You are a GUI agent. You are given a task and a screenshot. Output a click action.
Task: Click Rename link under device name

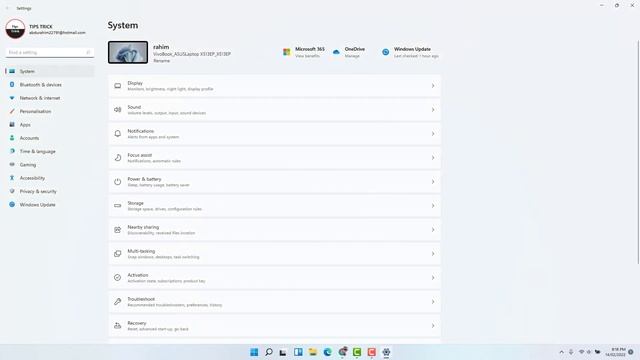pos(162,61)
